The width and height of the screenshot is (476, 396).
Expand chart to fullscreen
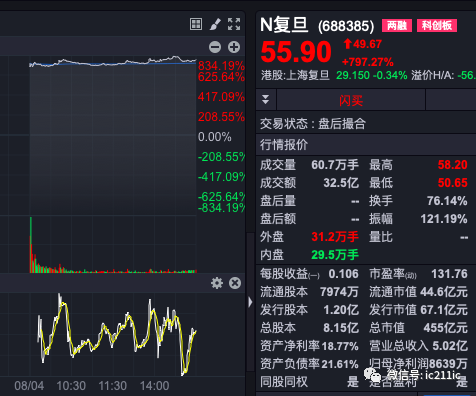pos(234,24)
